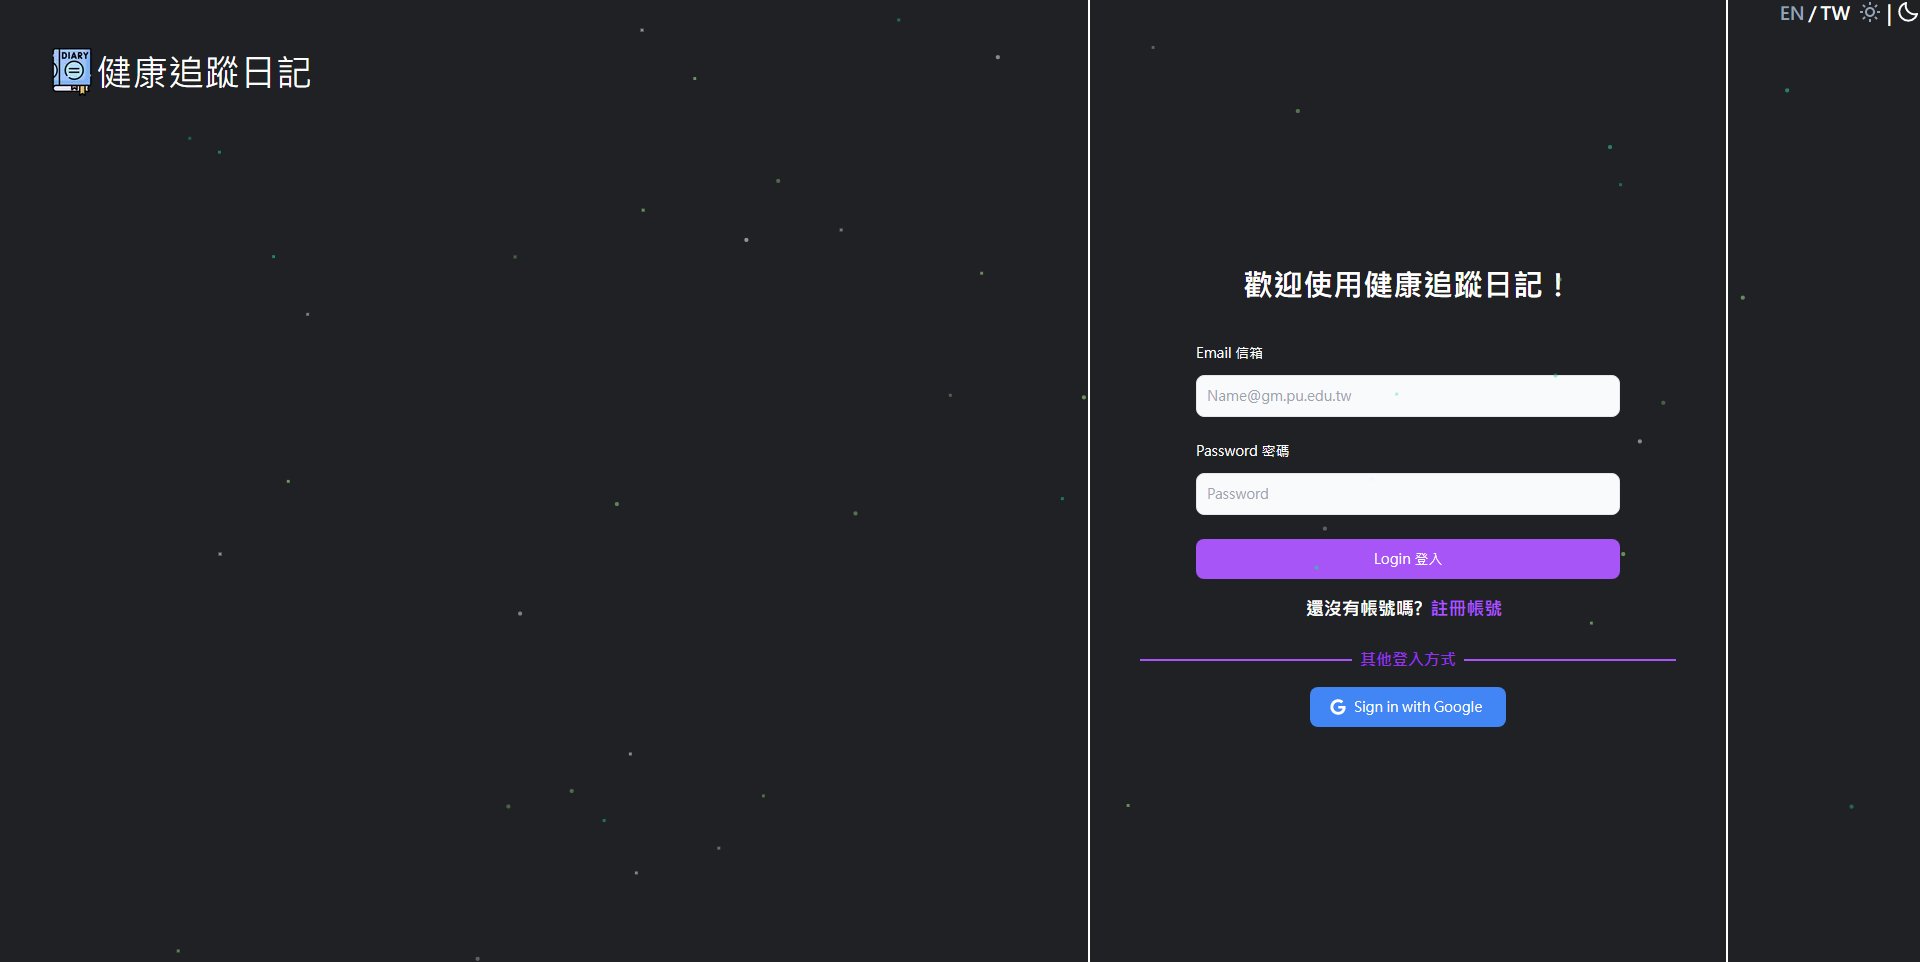This screenshot has height=962, width=1920.
Task: Click the slash between EN and TW
Action: [1812, 14]
